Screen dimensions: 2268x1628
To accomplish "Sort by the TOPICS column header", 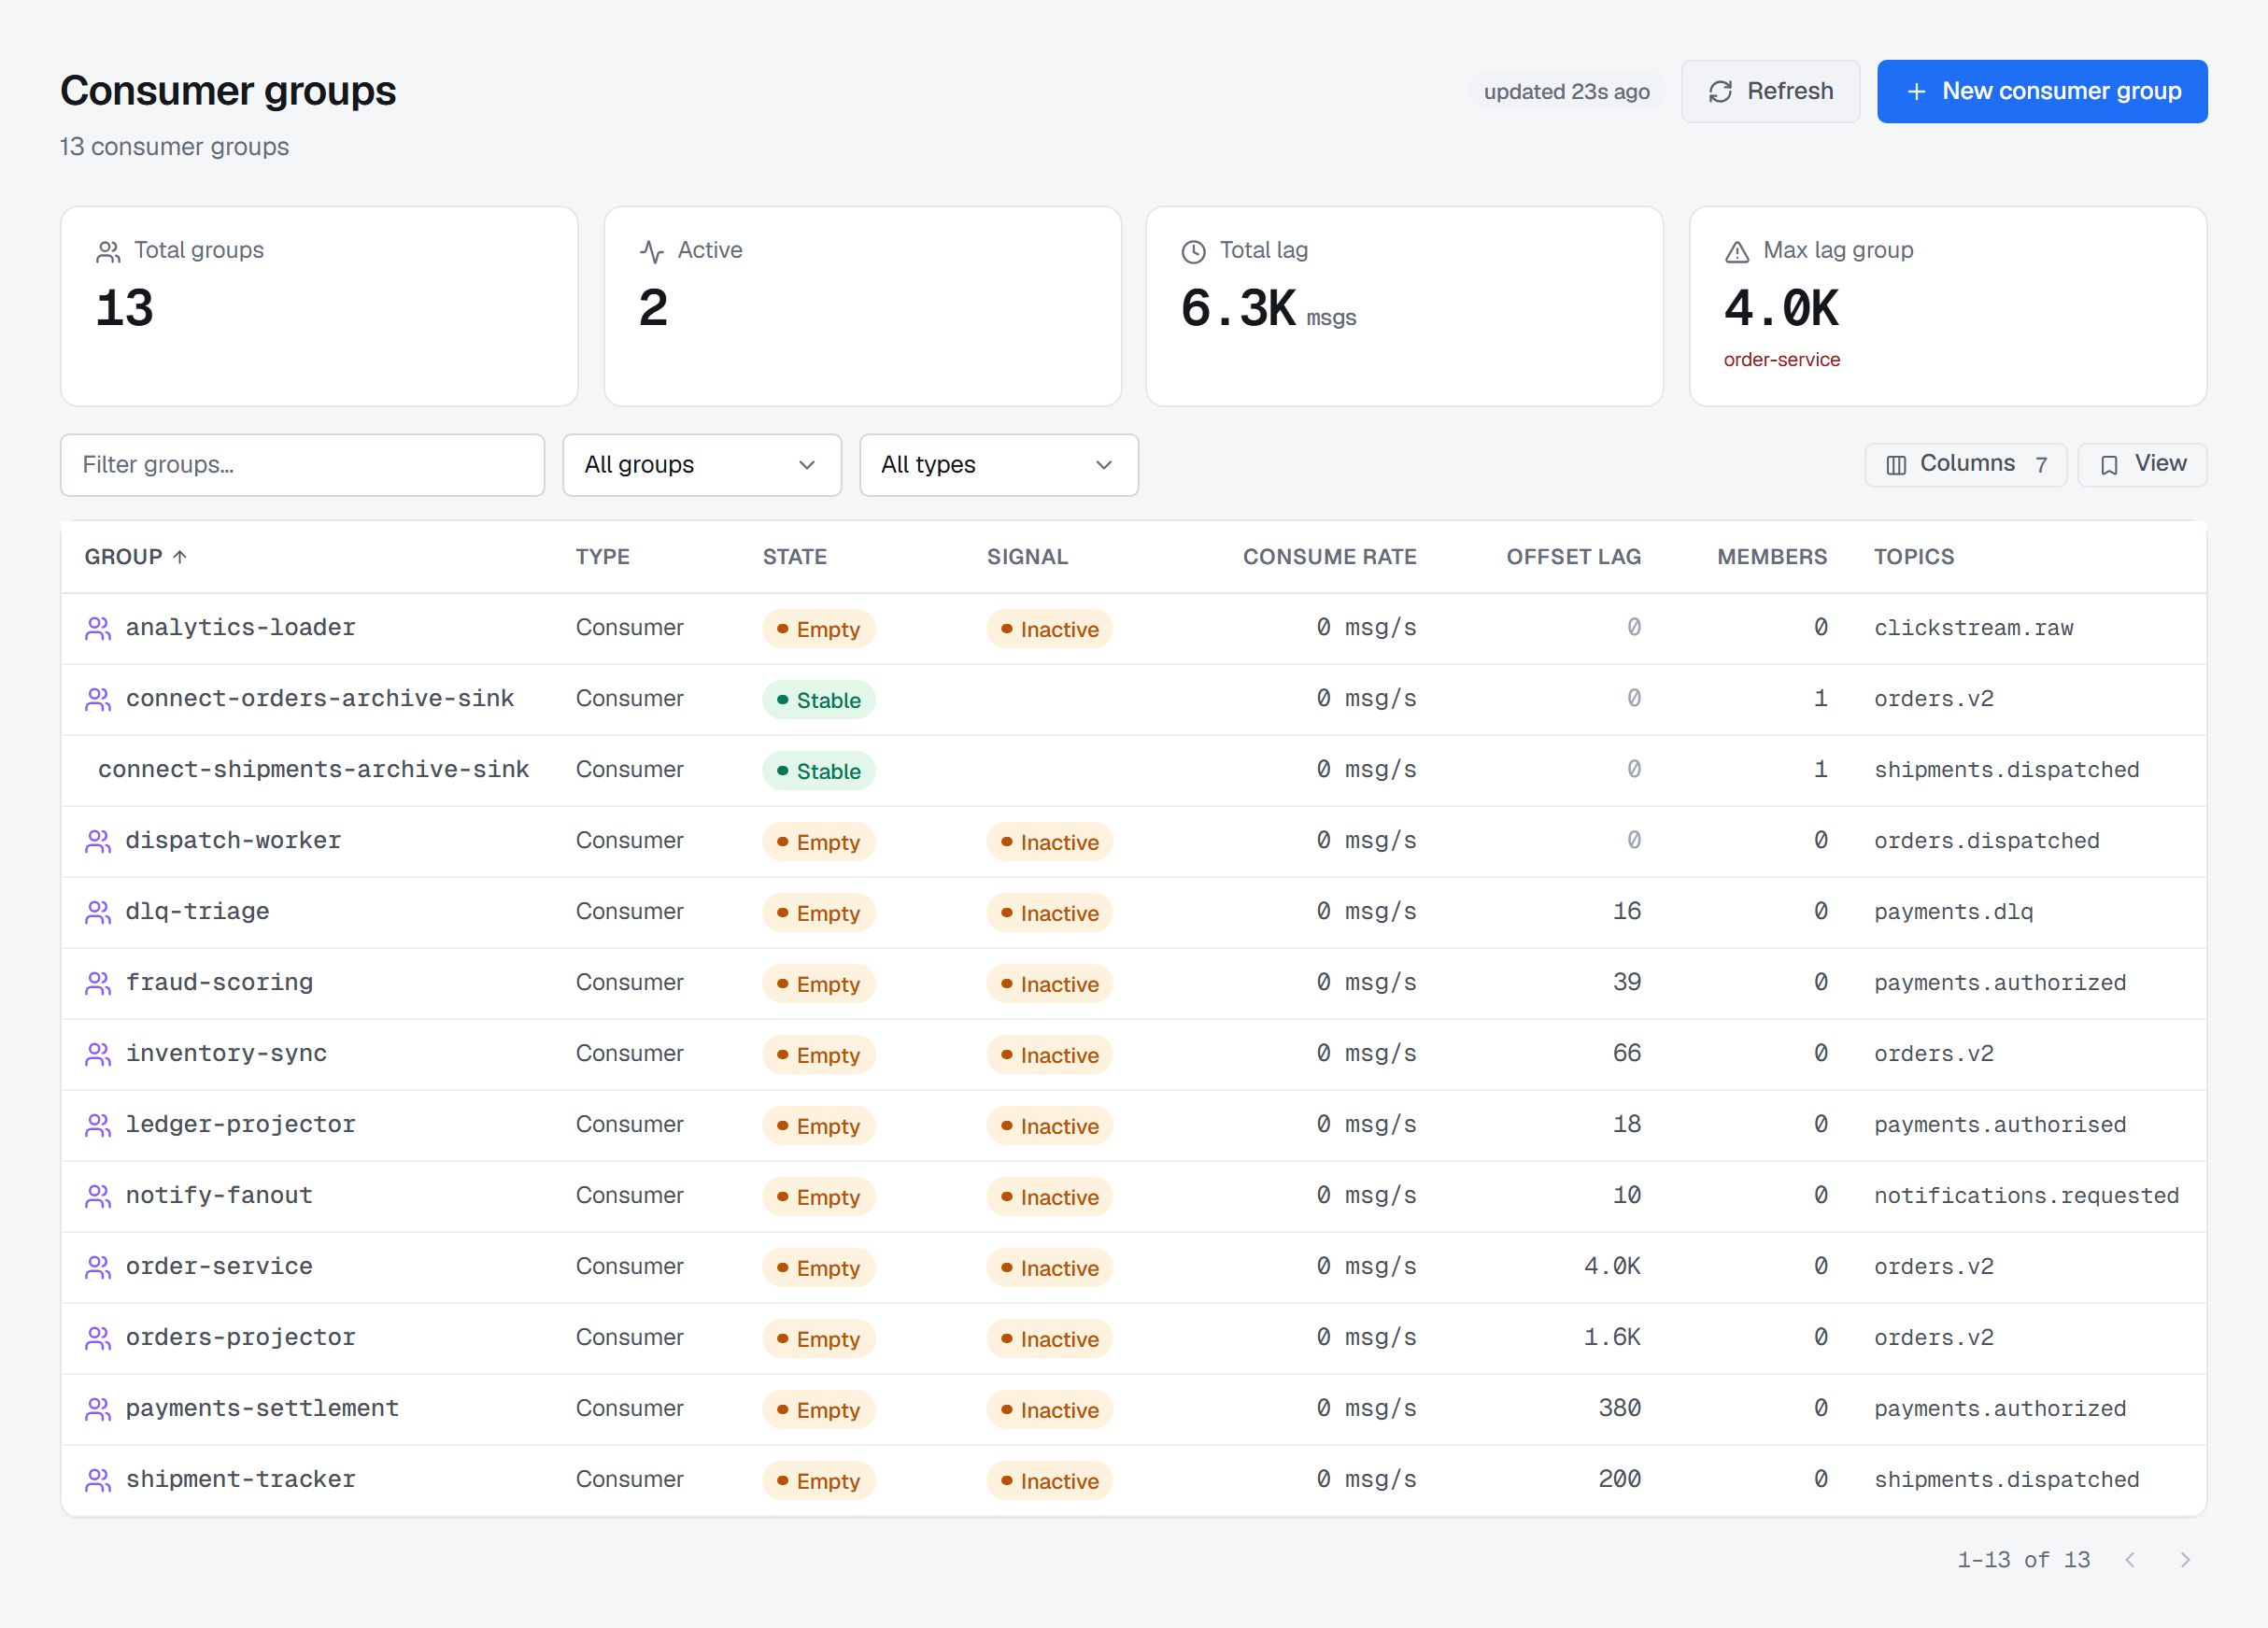I will [x=1914, y=557].
